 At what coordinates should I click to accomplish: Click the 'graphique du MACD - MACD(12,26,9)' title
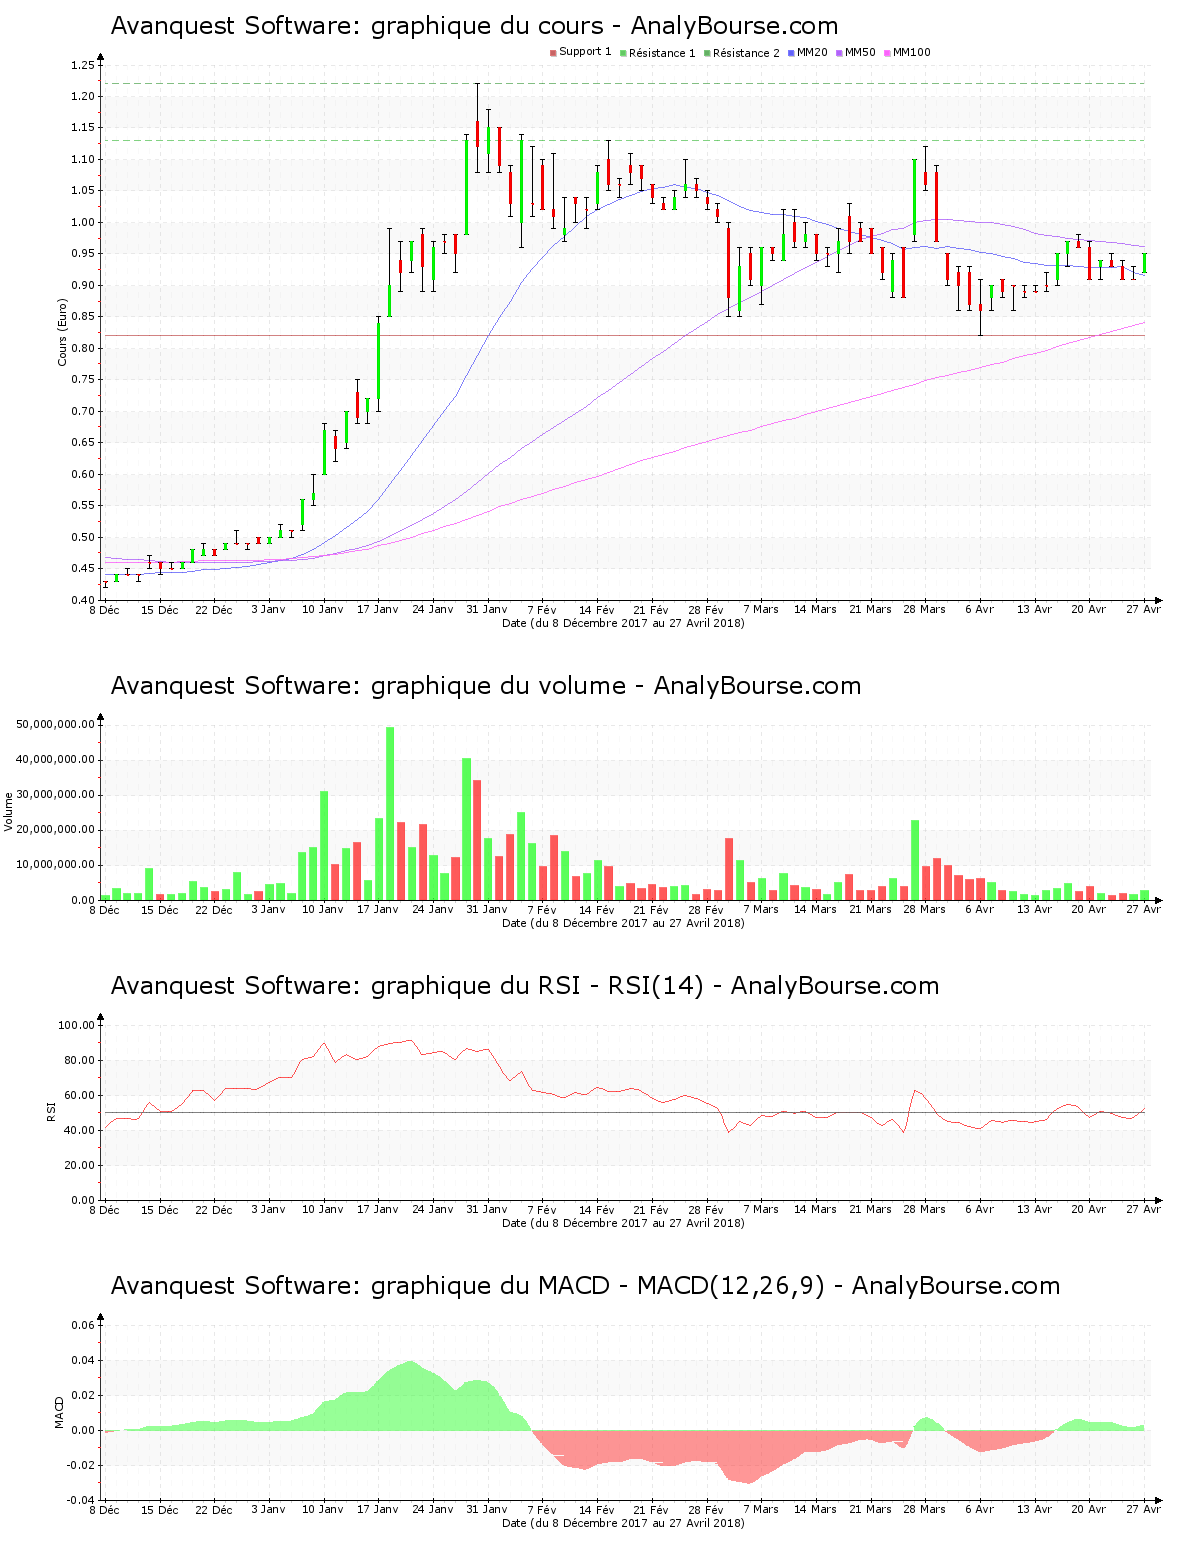click(x=585, y=1286)
